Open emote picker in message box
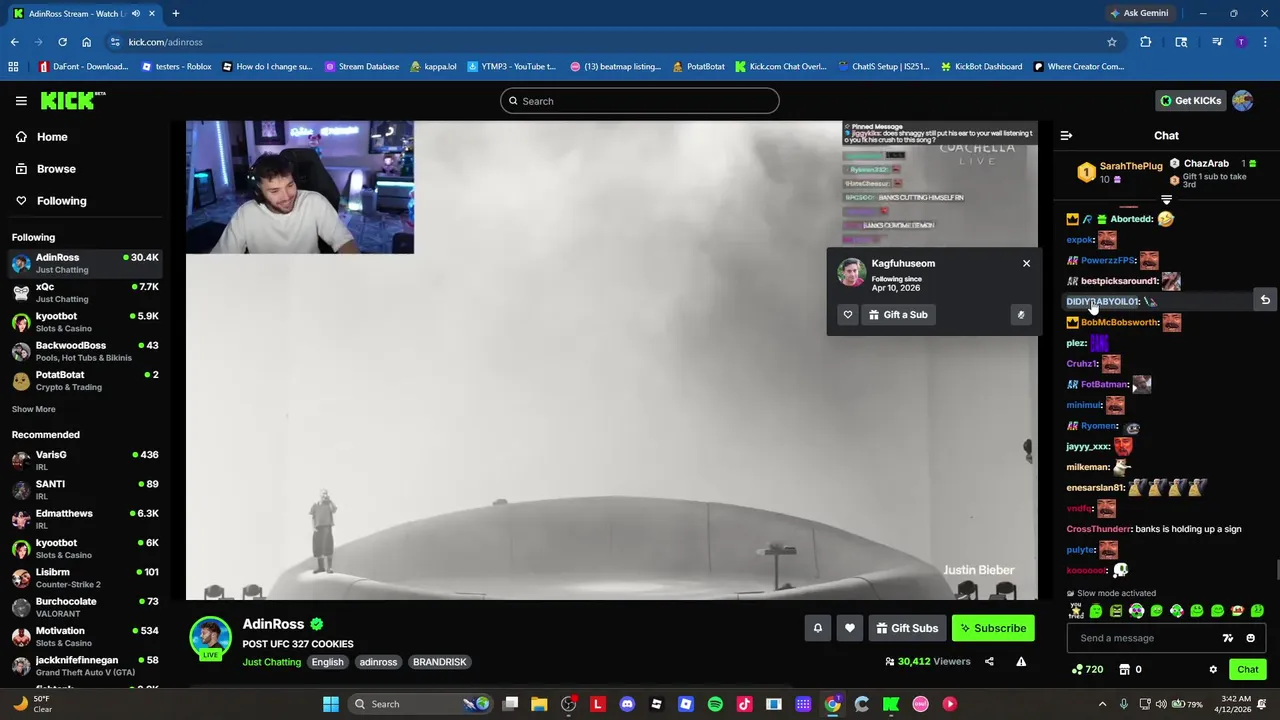This screenshot has width=1280, height=720. click(x=1250, y=638)
